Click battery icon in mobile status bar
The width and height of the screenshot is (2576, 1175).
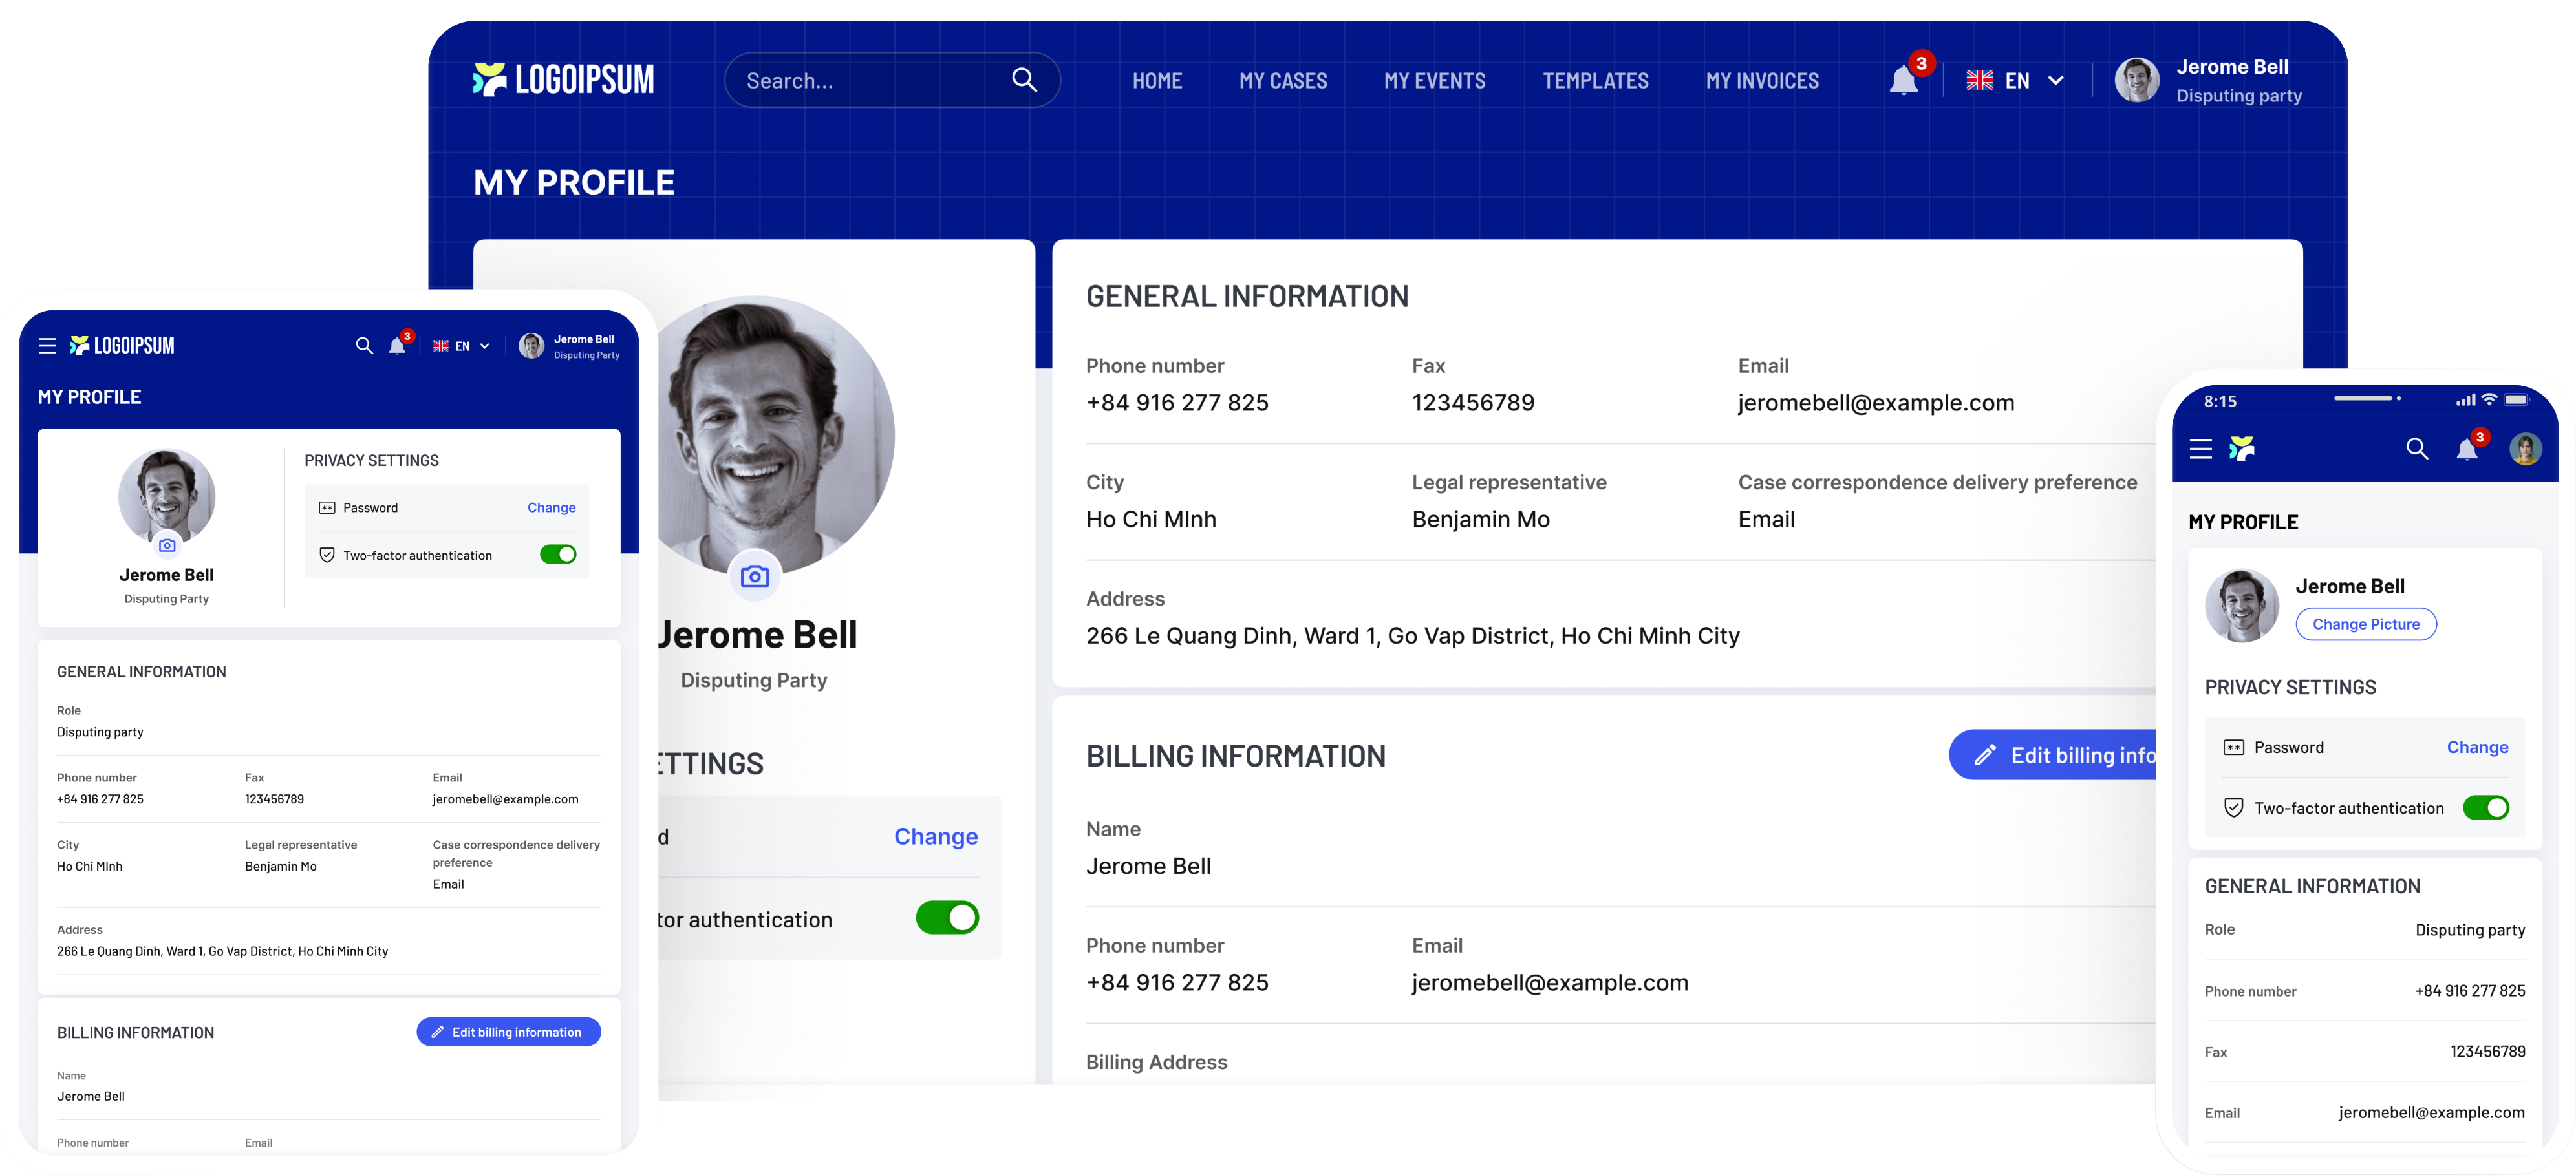2517,399
